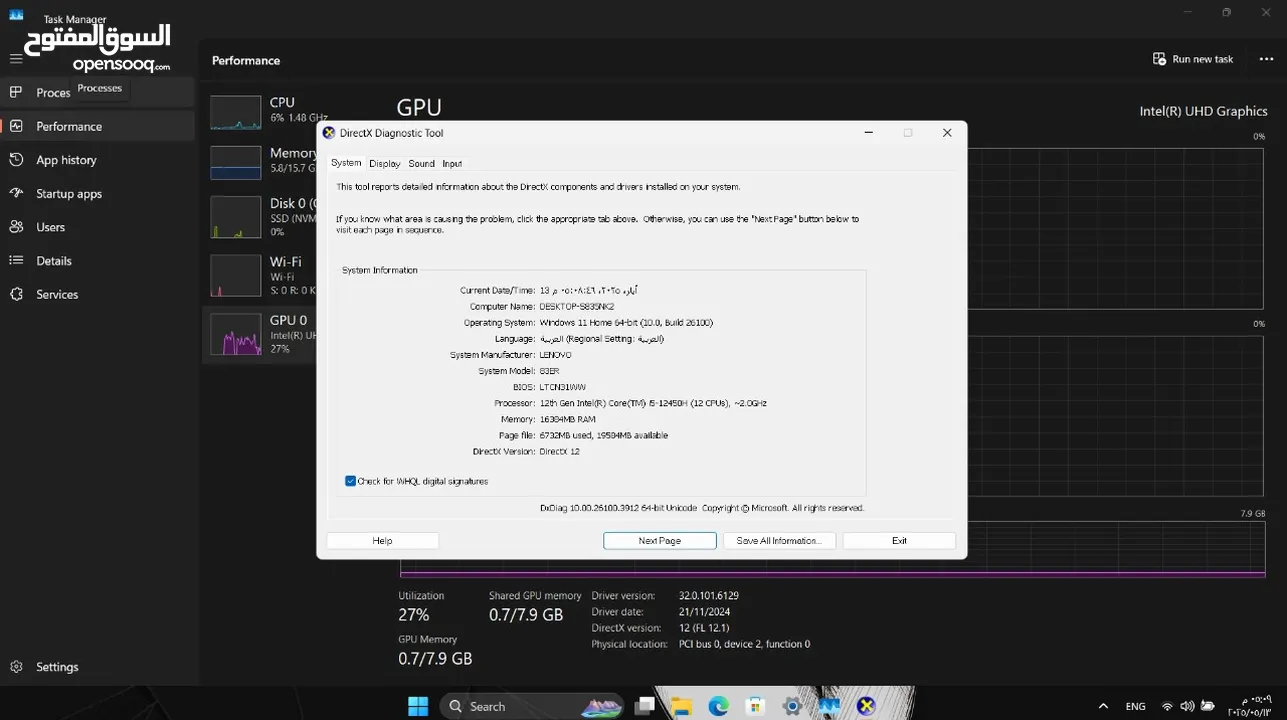Click the Intel(R) UHD Graphics label
This screenshot has height=720, width=1287.
coord(1203,111)
